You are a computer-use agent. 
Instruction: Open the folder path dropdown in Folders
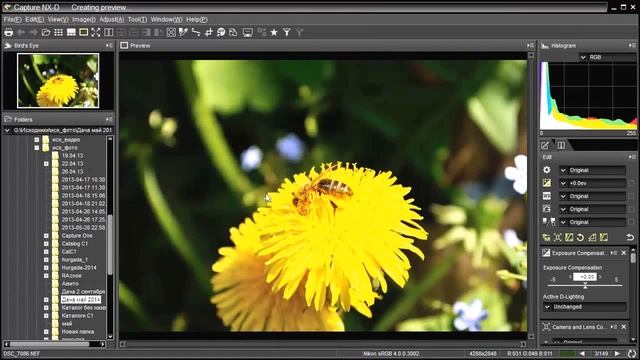pos(7,130)
